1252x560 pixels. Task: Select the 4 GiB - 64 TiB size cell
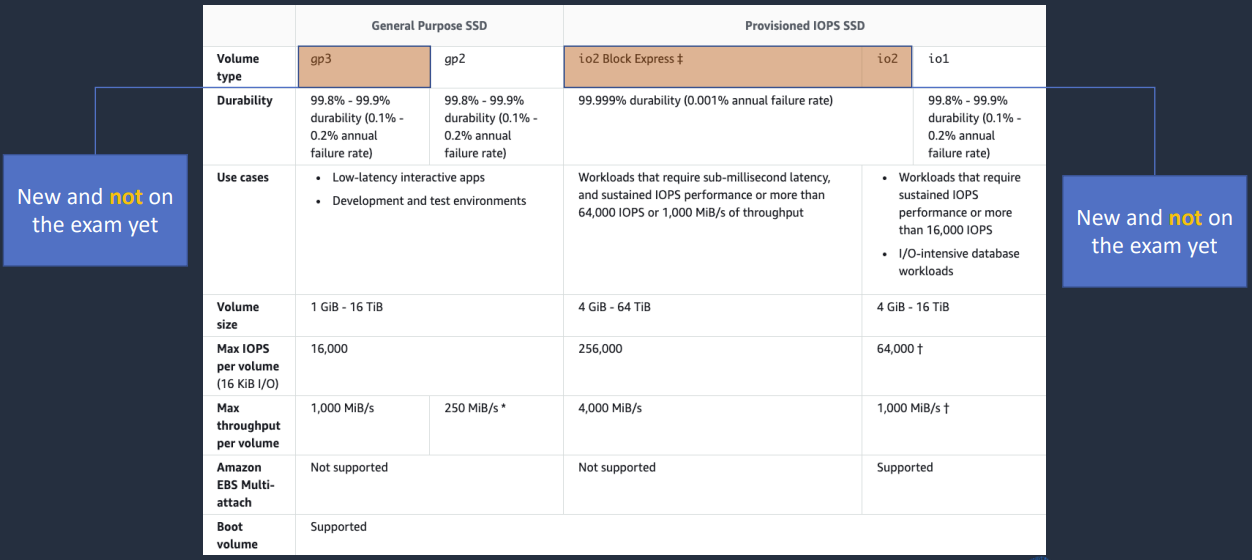(614, 307)
